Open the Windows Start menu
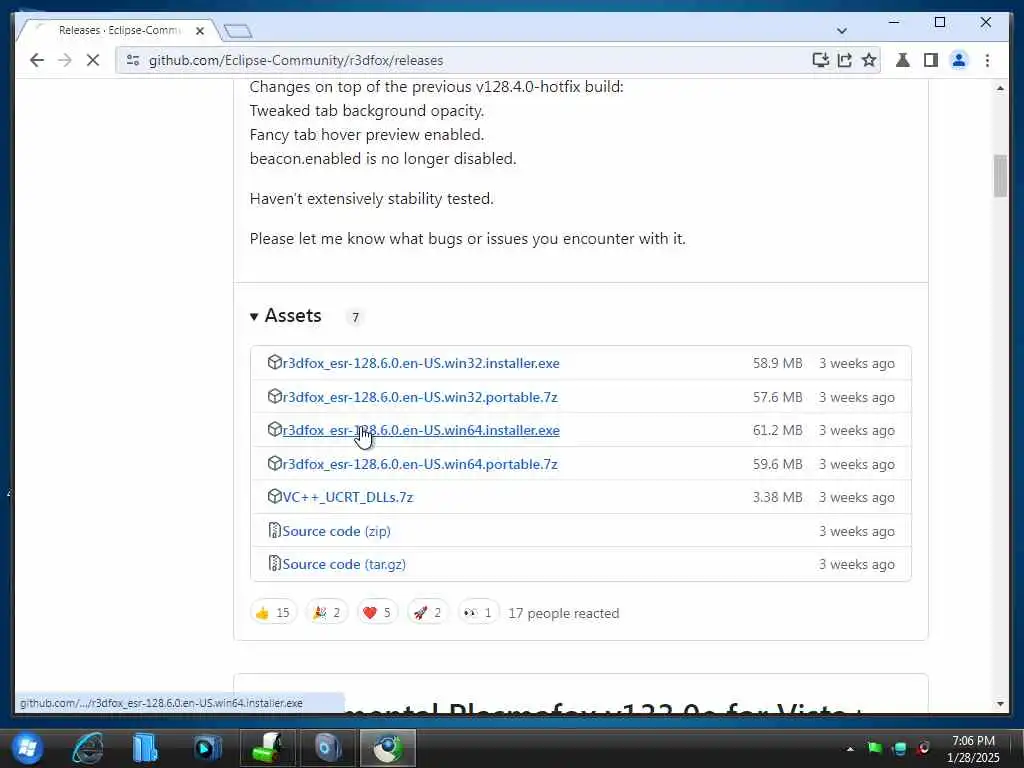Image resolution: width=1024 pixels, height=768 pixels. point(26,748)
